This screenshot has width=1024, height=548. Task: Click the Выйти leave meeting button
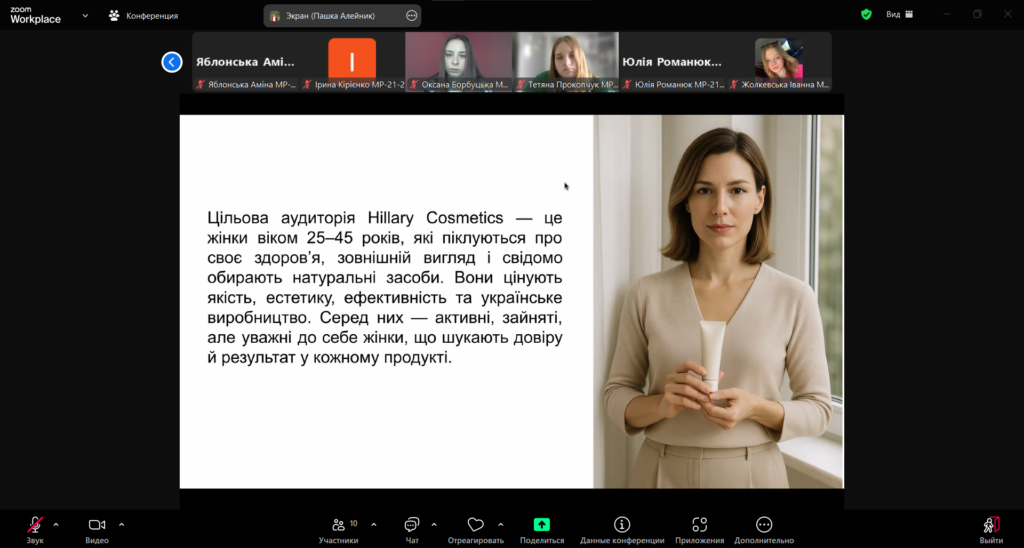[x=991, y=530]
